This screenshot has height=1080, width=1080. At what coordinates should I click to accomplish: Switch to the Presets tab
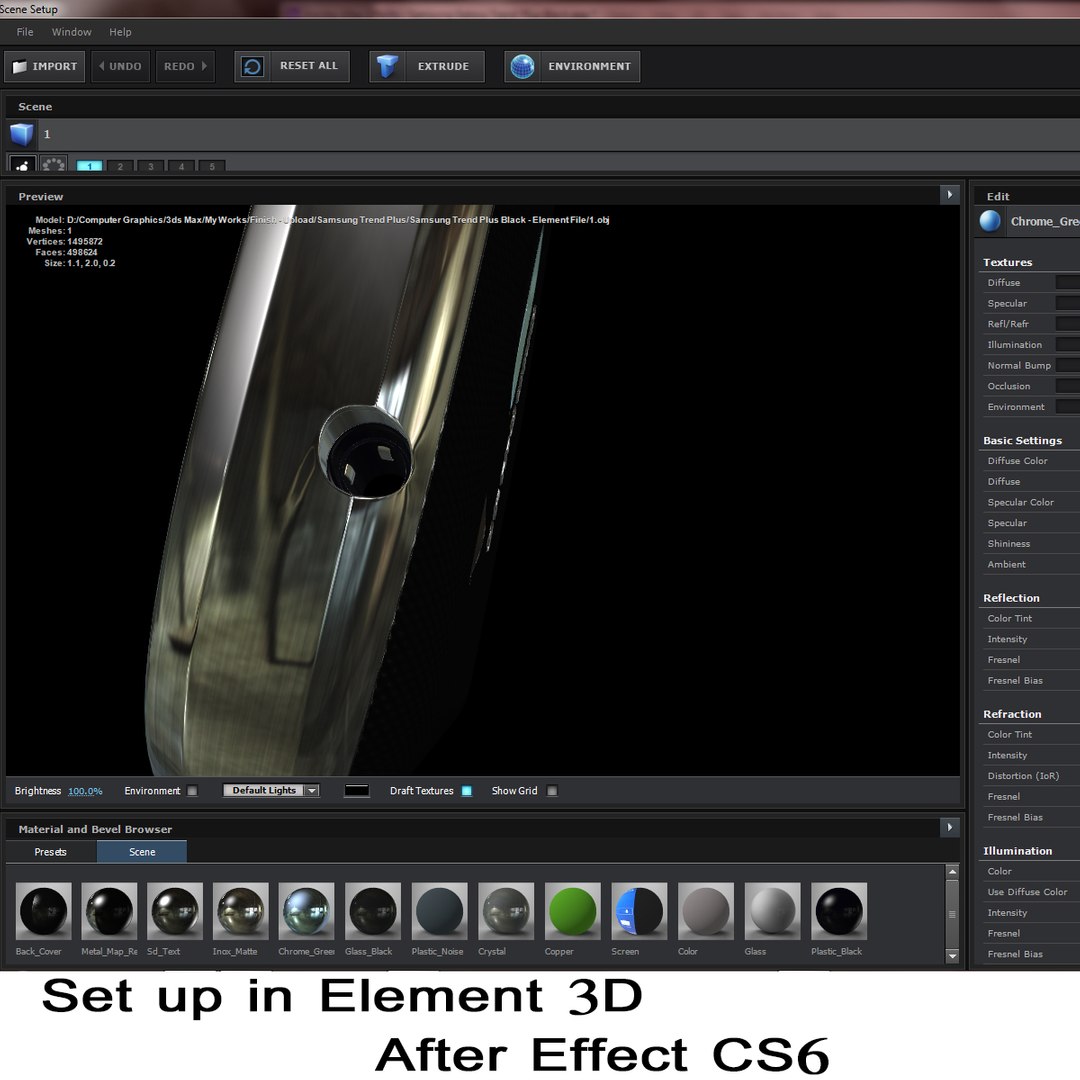pos(50,852)
